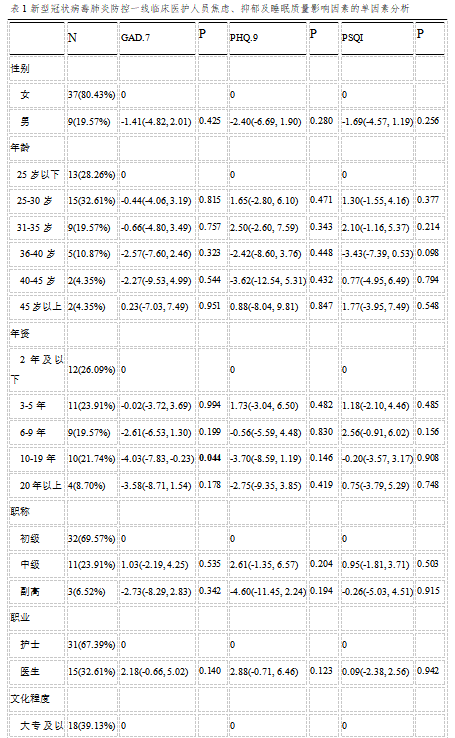Select the 文化程度 section label
This screenshot has width=455, height=738.
pyautogui.click(x=30, y=699)
